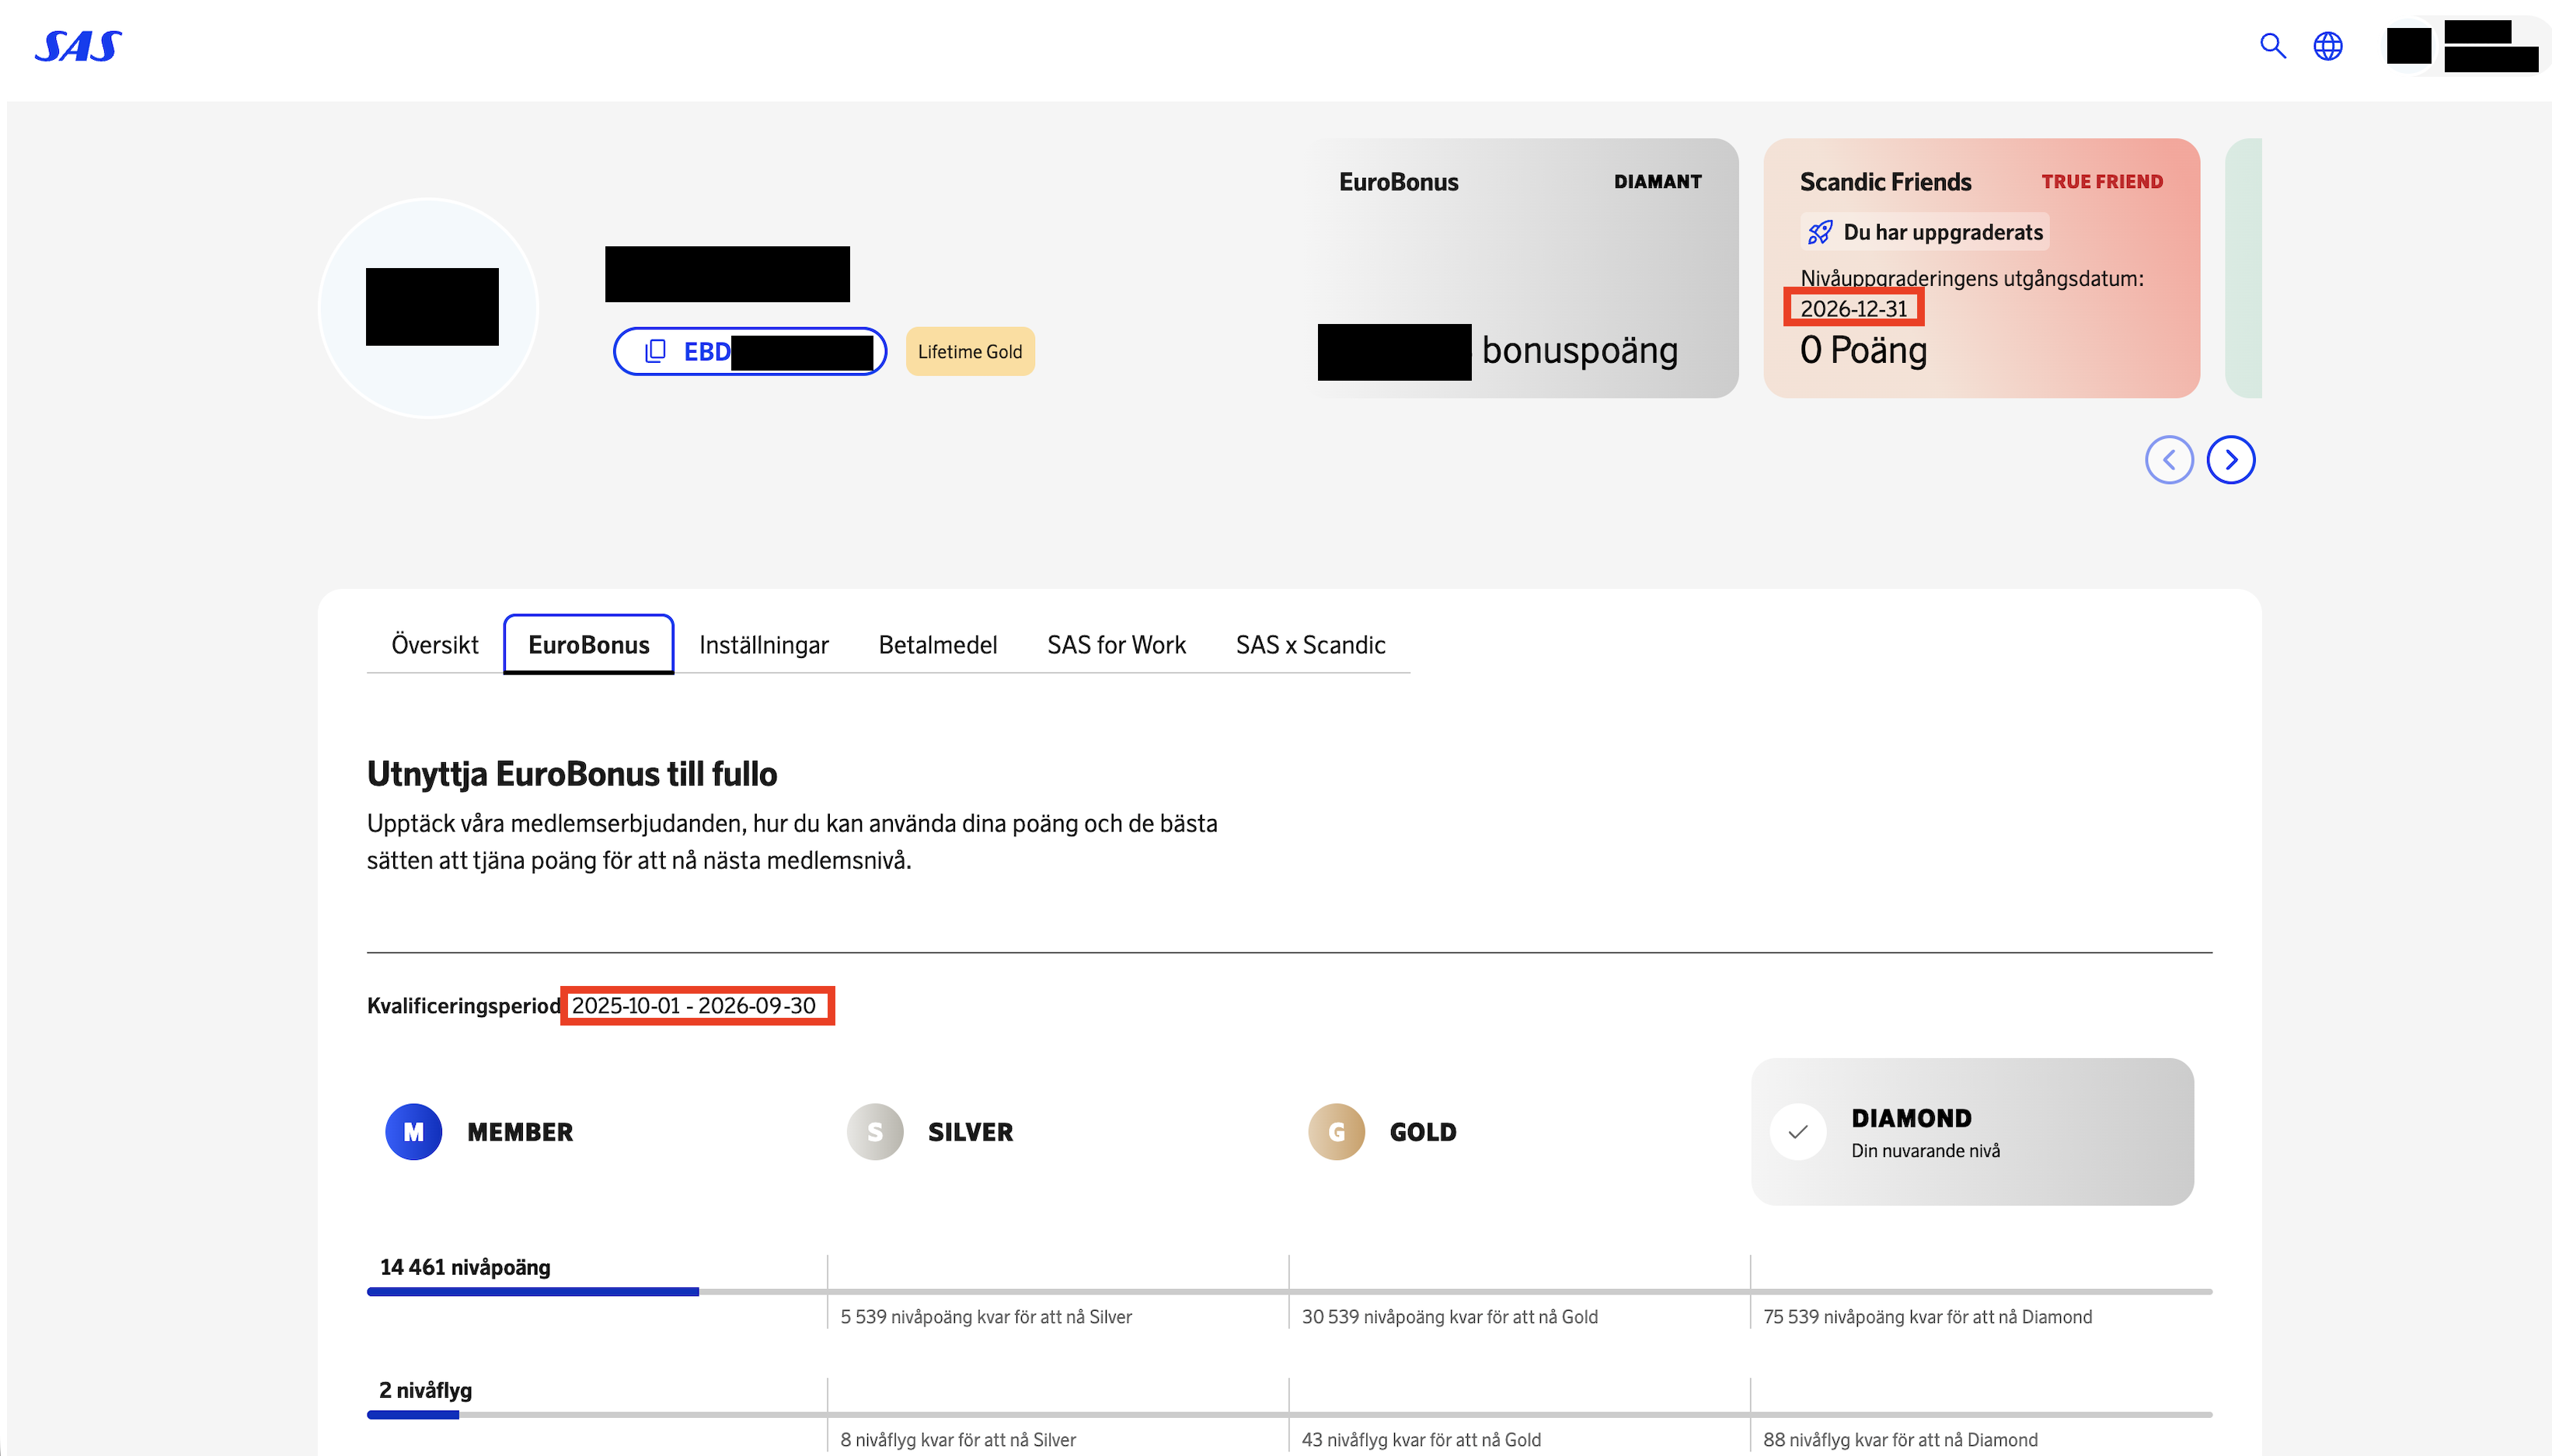The height and width of the screenshot is (1456, 2552).
Task: Open language selector globe icon
Action: pyautogui.click(x=2328, y=45)
